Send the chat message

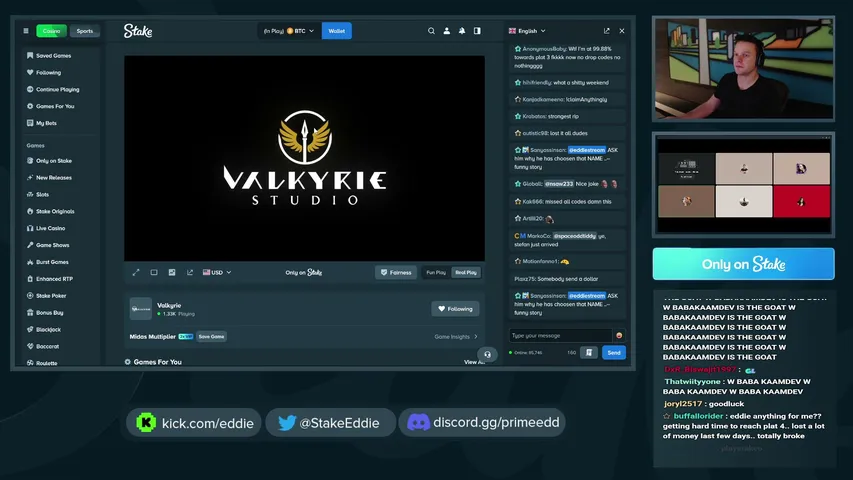coord(614,353)
